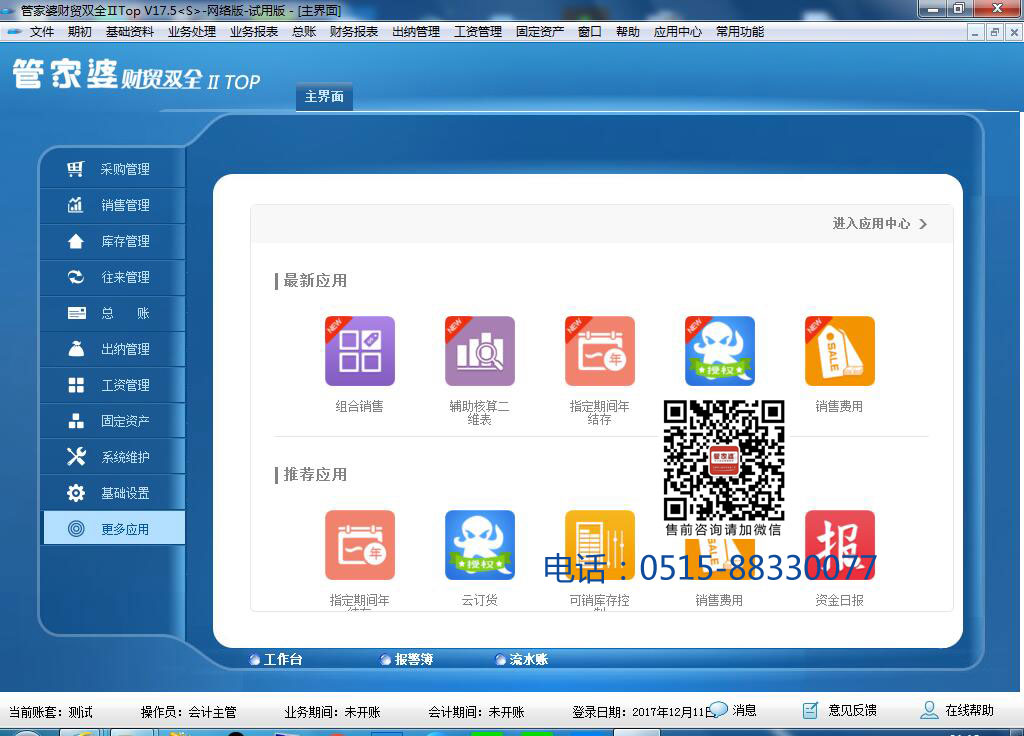Open the 文件 menu

pyautogui.click(x=42, y=31)
